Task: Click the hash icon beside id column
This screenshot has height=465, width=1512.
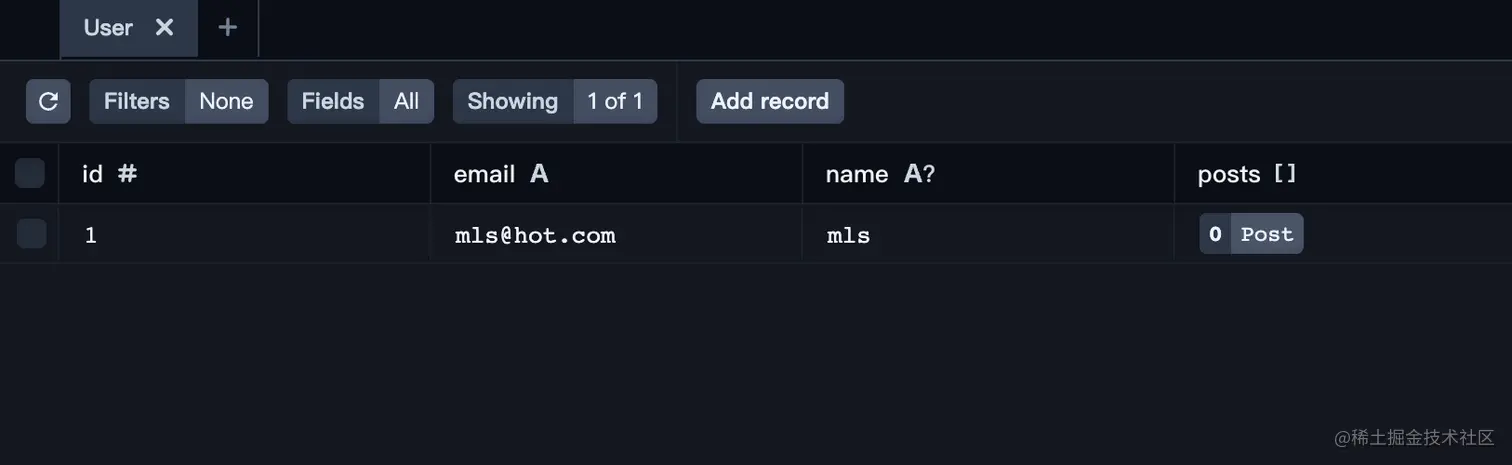Action: [x=127, y=174]
